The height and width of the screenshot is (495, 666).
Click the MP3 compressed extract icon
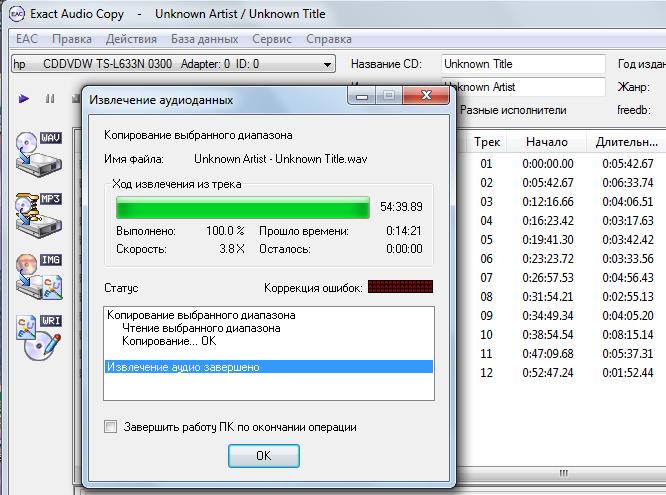39,215
